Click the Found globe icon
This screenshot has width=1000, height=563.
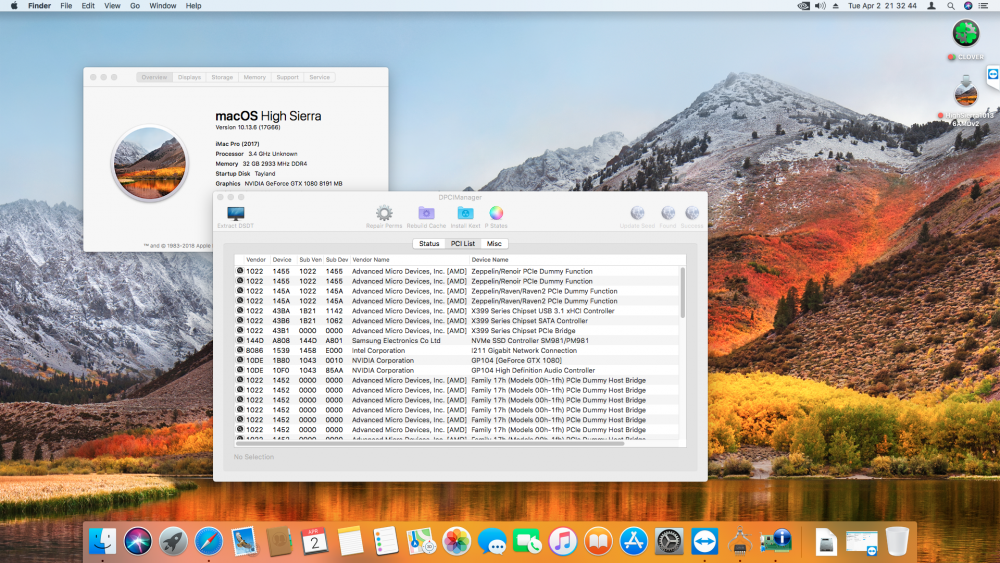668,213
